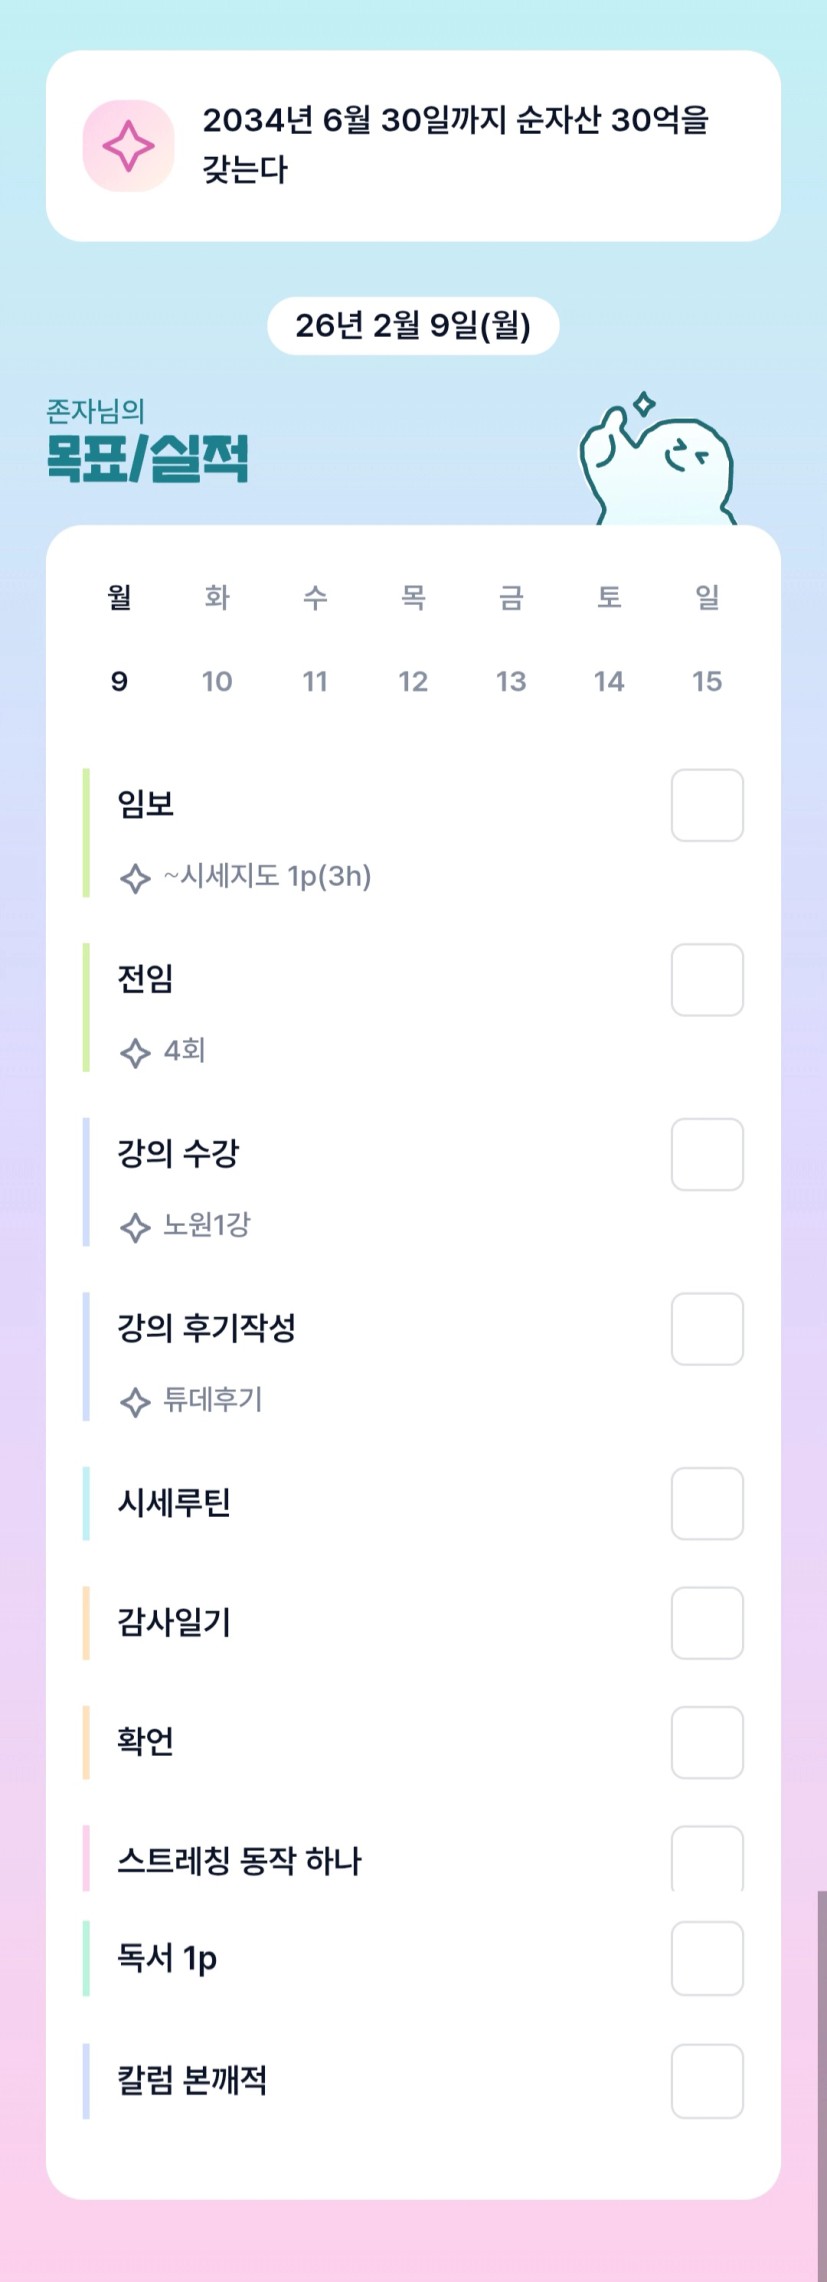Screen dimensions: 827x2282
Task: Check off 독서 1p
Action: 707,1958
